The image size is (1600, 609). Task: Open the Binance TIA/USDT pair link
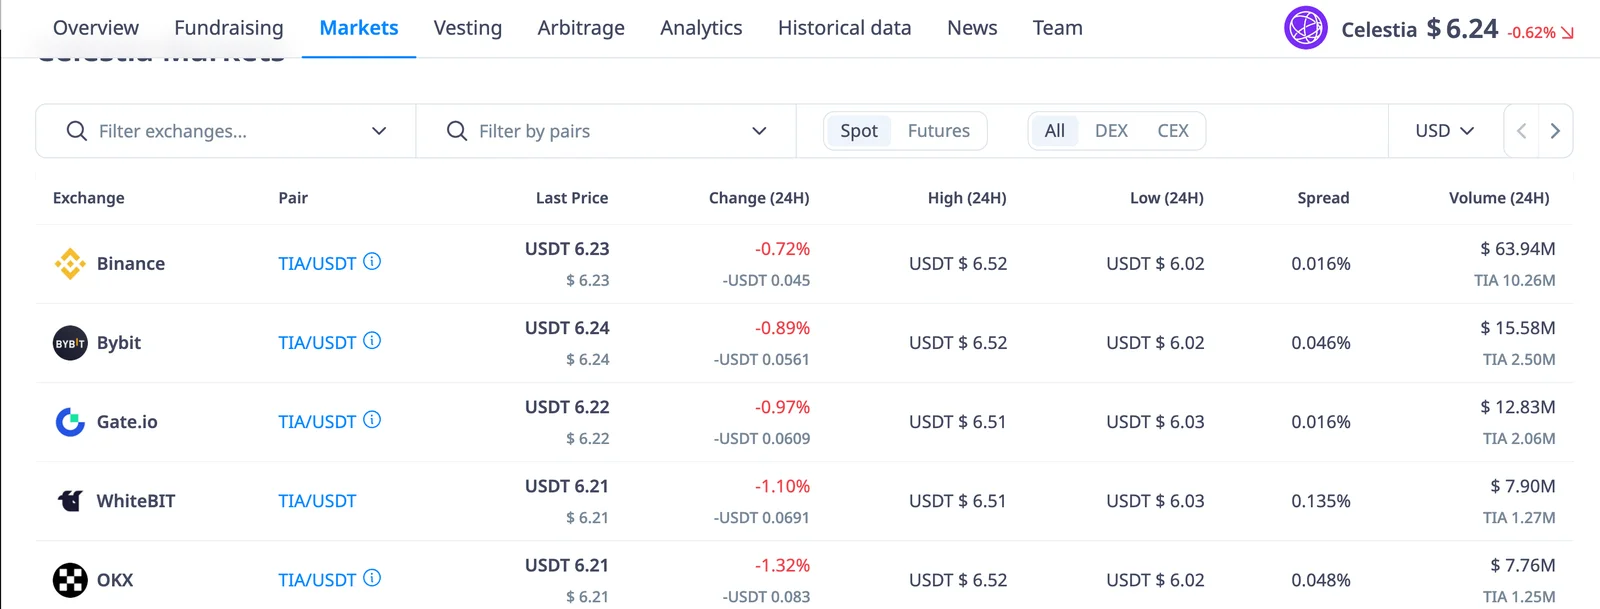(x=317, y=264)
